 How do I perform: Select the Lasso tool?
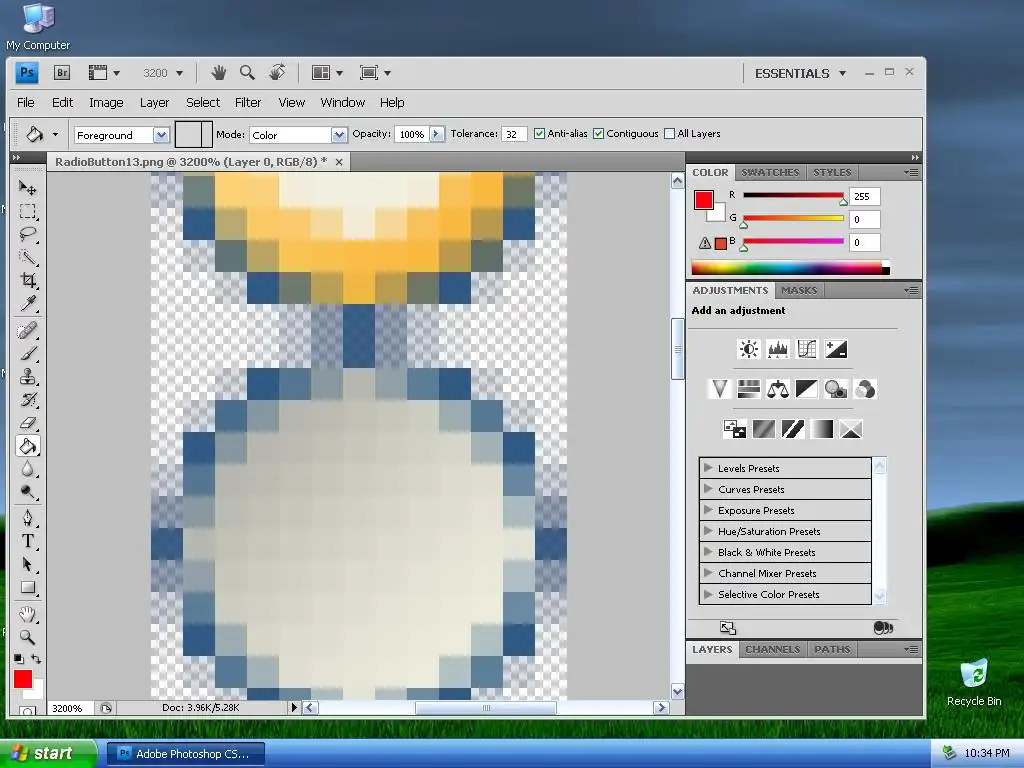(27, 234)
